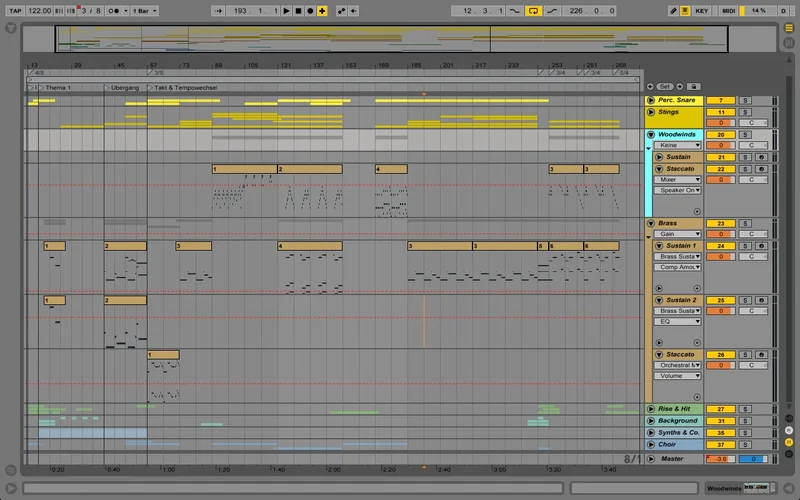Unfold the Stings track
800x500 pixels.
(x=651, y=112)
